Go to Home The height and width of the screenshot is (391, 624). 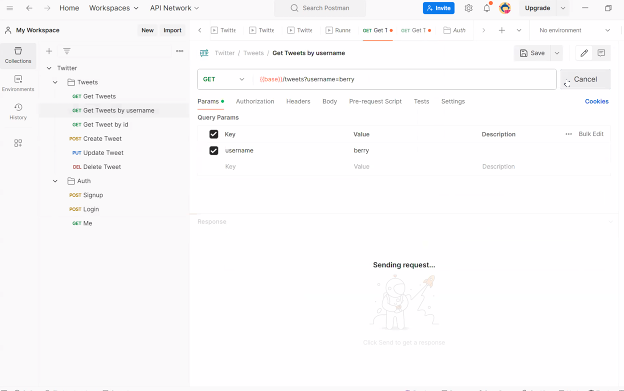point(69,8)
